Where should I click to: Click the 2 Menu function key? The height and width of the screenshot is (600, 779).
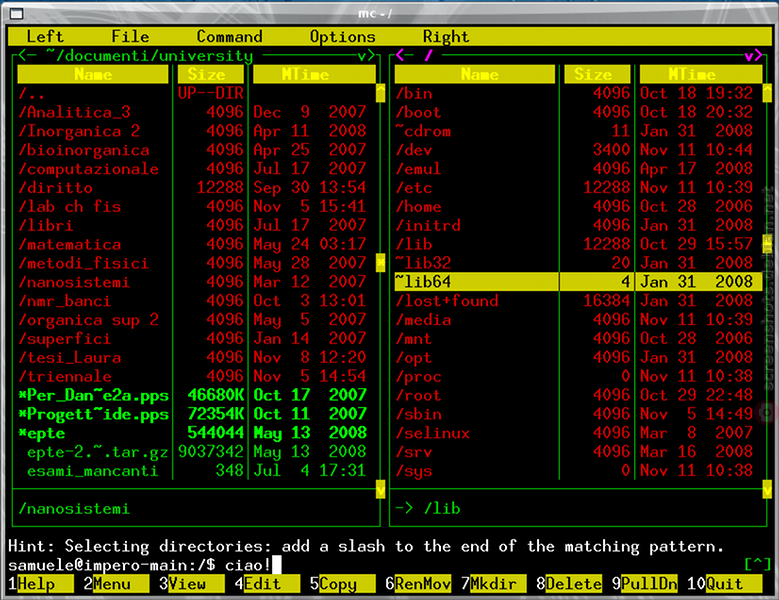pyautogui.click(x=116, y=584)
